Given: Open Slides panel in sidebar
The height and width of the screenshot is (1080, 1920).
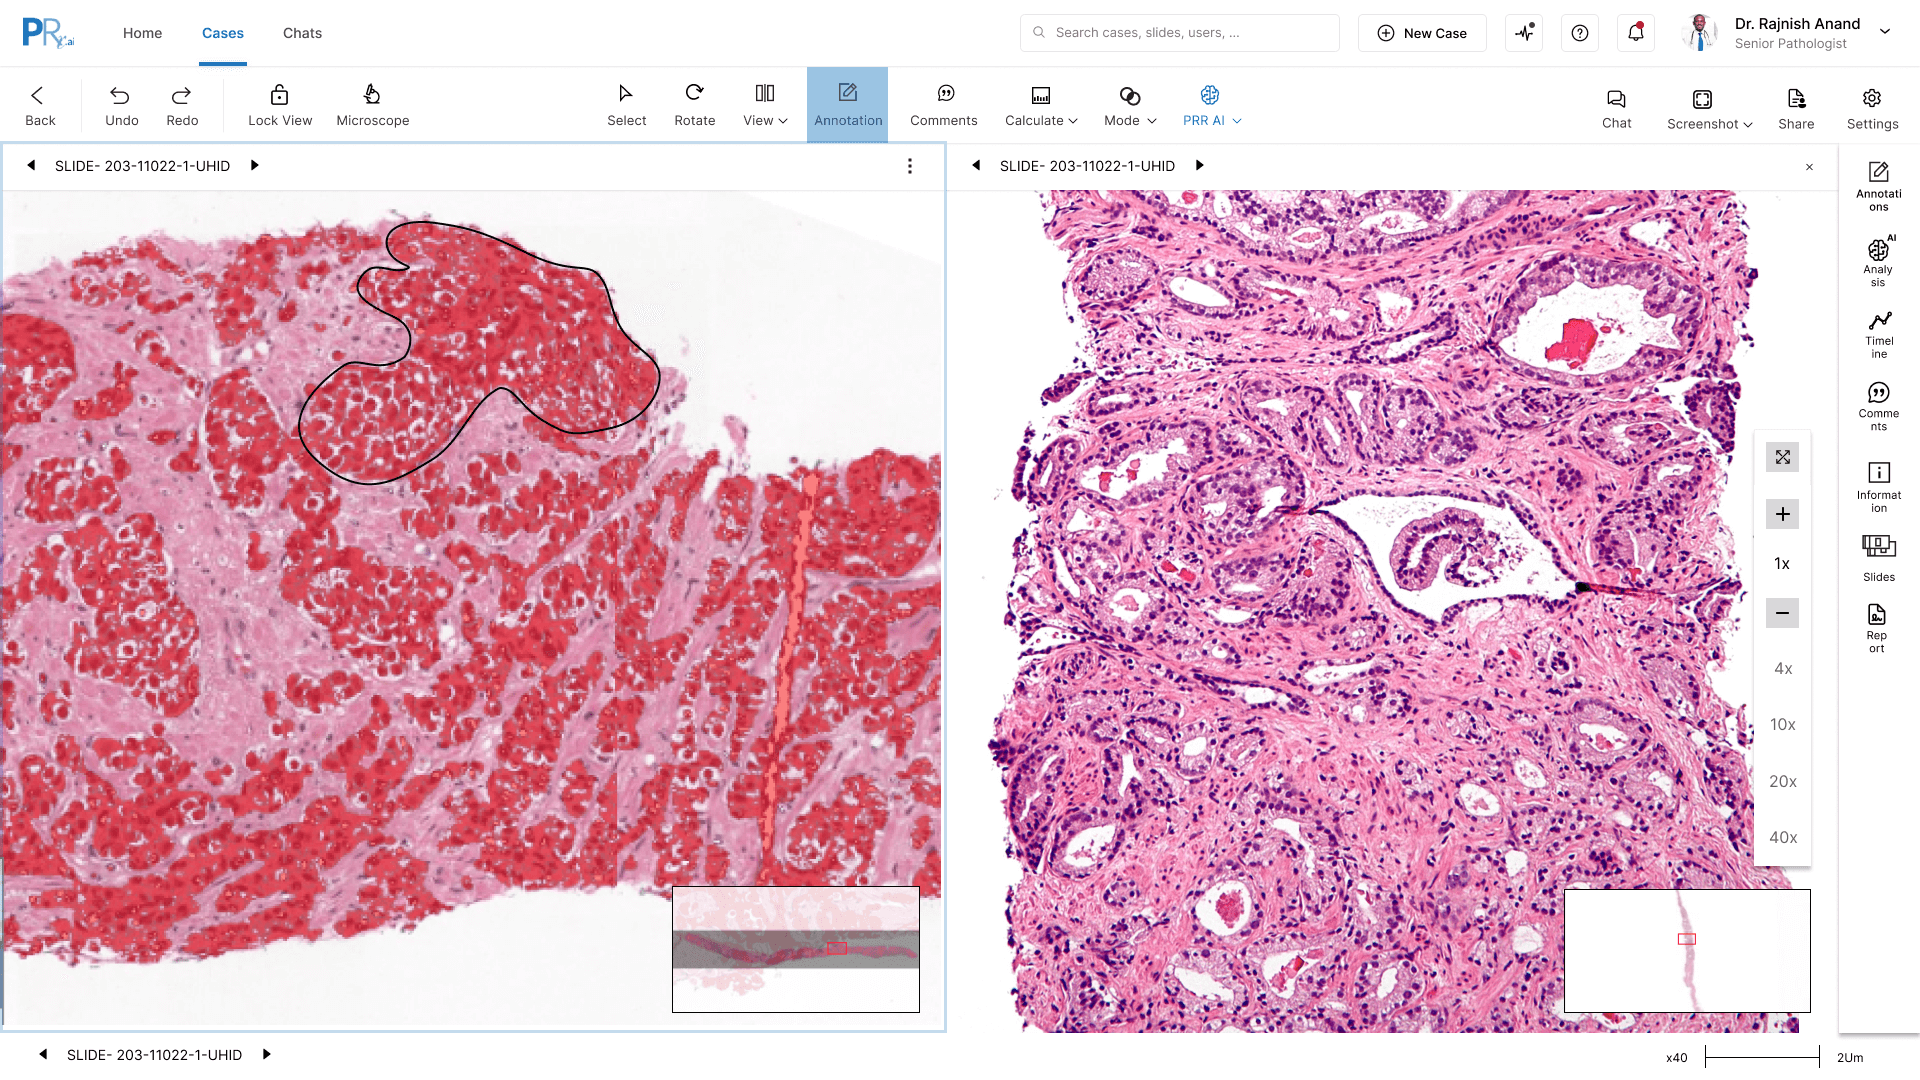Looking at the screenshot, I should pyautogui.click(x=1878, y=558).
